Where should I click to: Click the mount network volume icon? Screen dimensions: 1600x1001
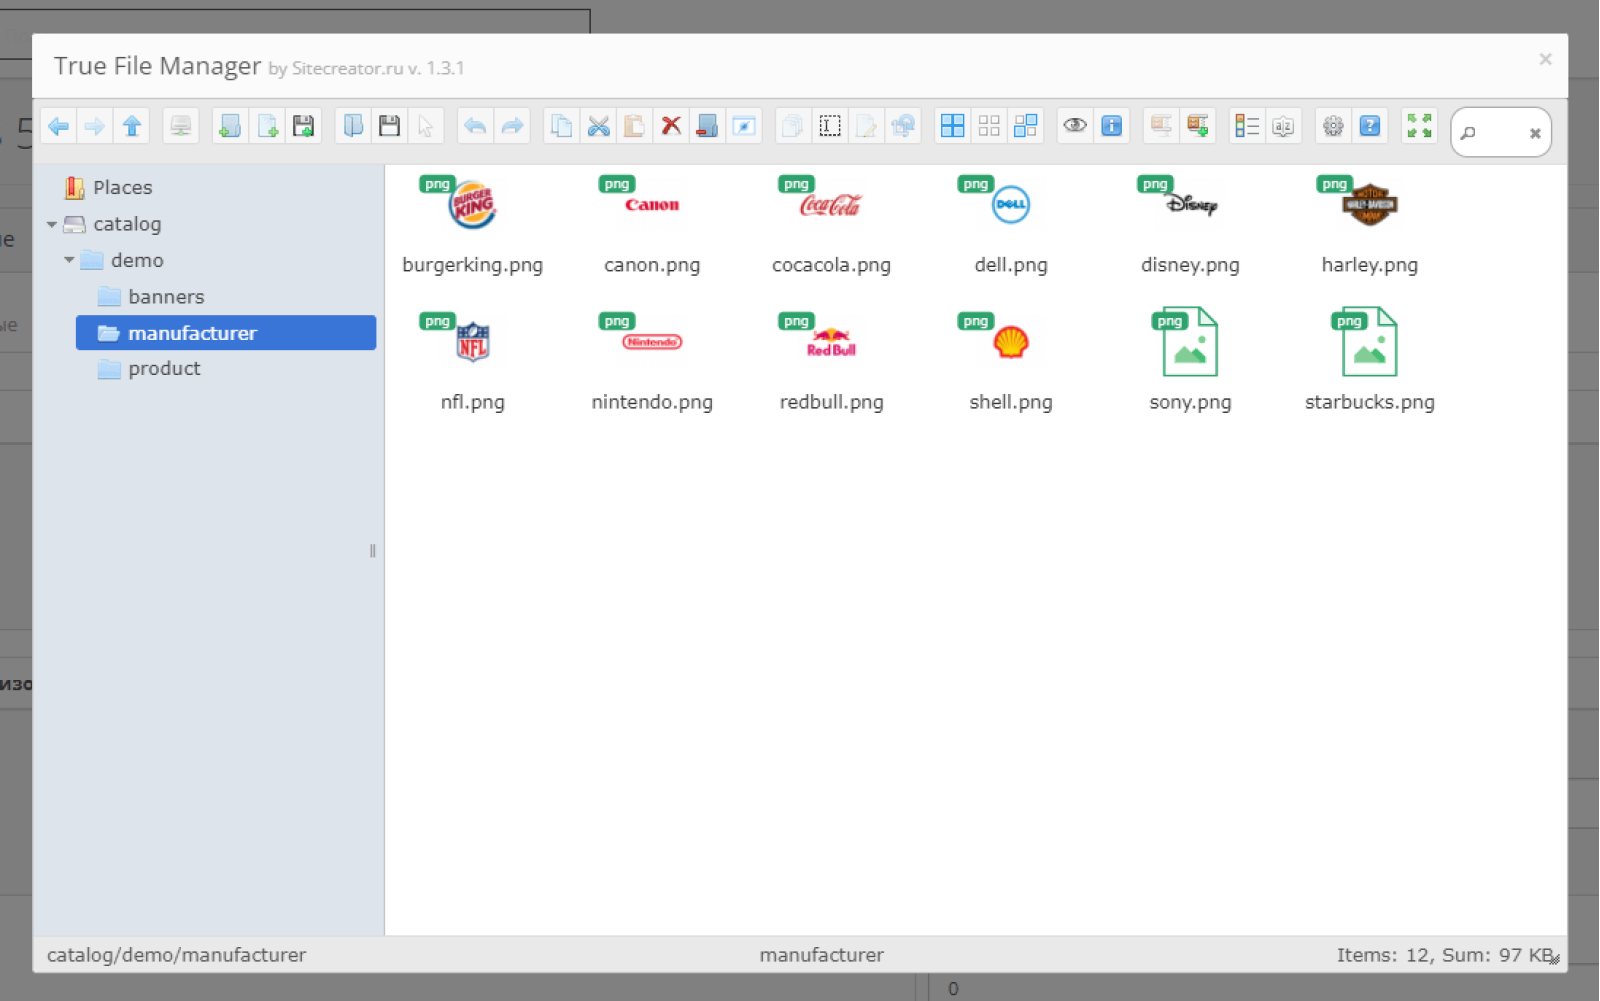pos(181,126)
